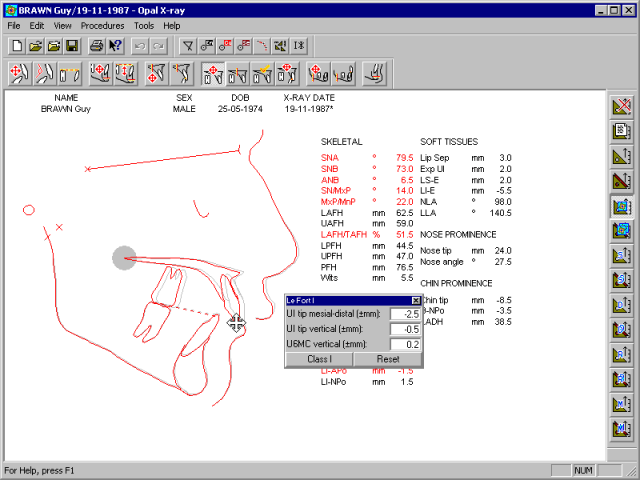Select the mandible tool with vertical red arrow
The image size is (640, 480).
click(x=125, y=74)
